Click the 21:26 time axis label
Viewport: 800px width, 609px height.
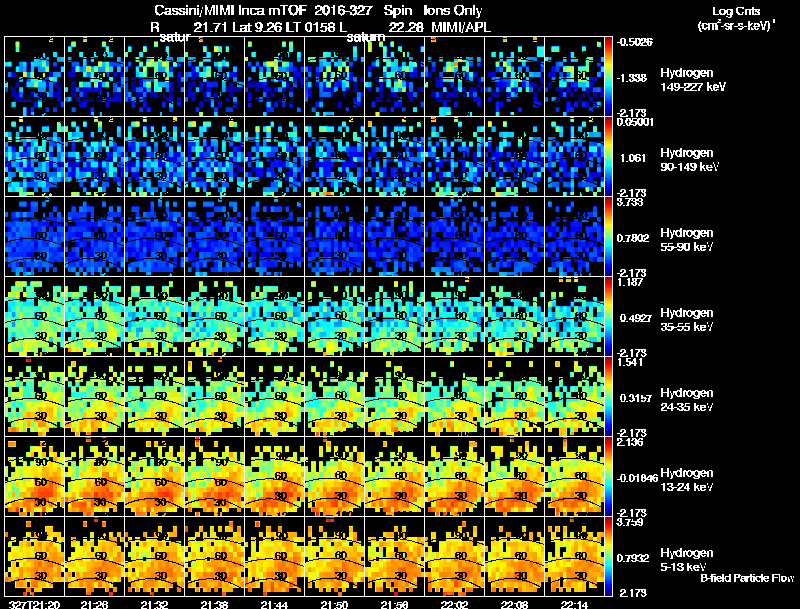94,605
